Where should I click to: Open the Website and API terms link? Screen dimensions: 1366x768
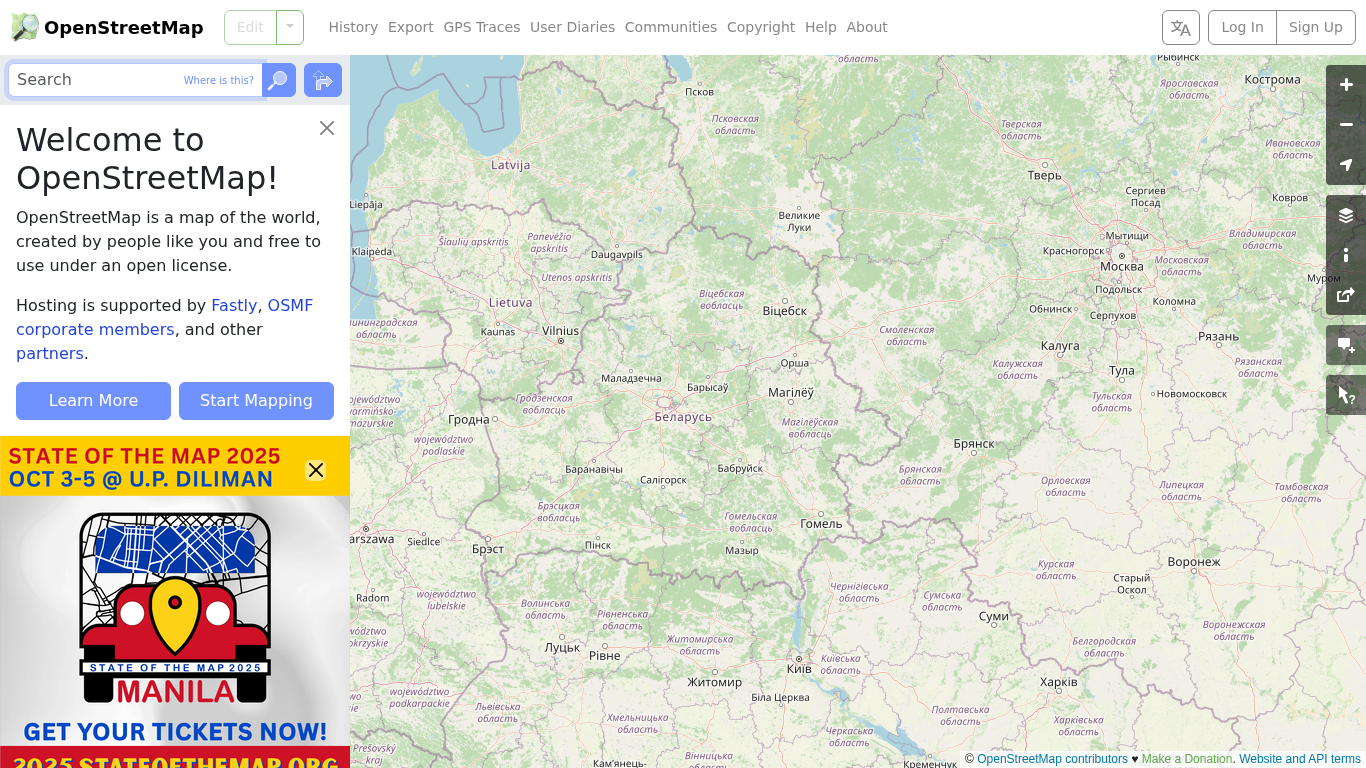click(x=1300, y=759)
